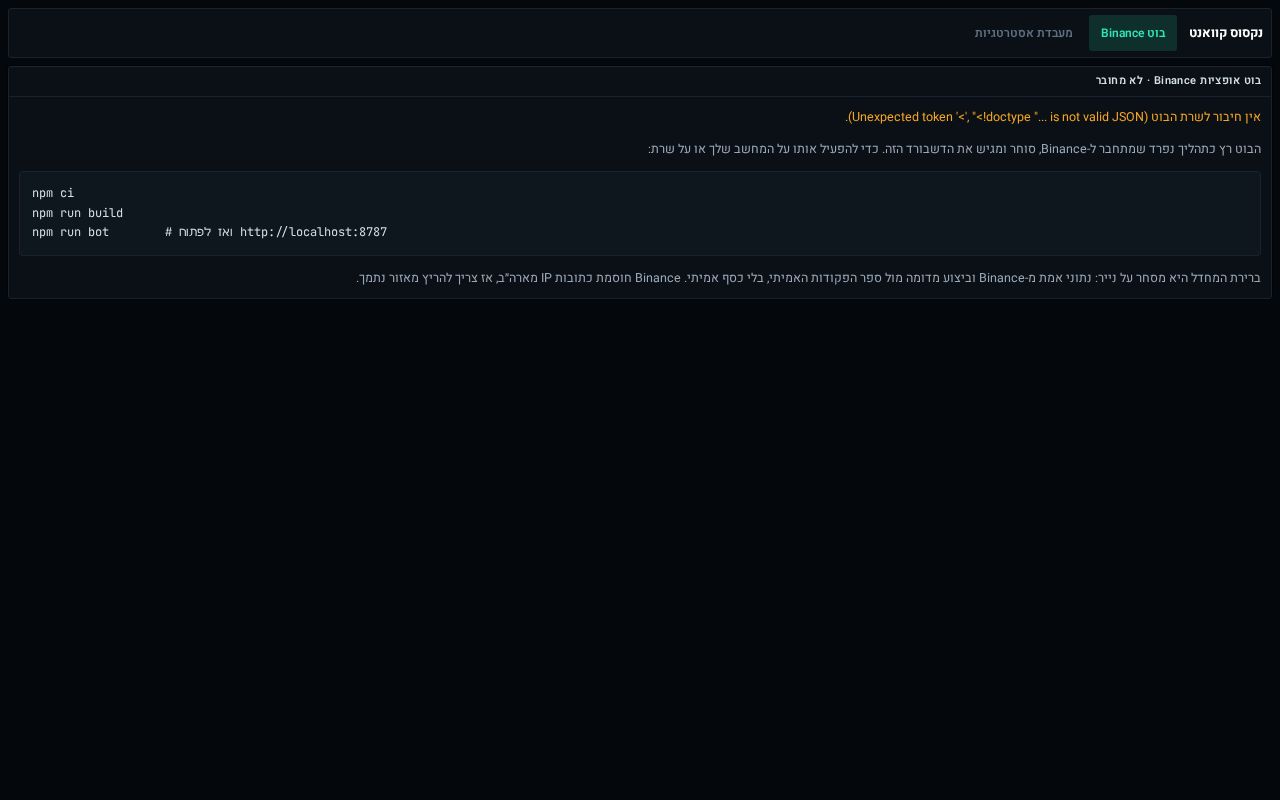Select the npm run build command line
The height and width of the screenshot is (800, 1280).
[77, 213]
